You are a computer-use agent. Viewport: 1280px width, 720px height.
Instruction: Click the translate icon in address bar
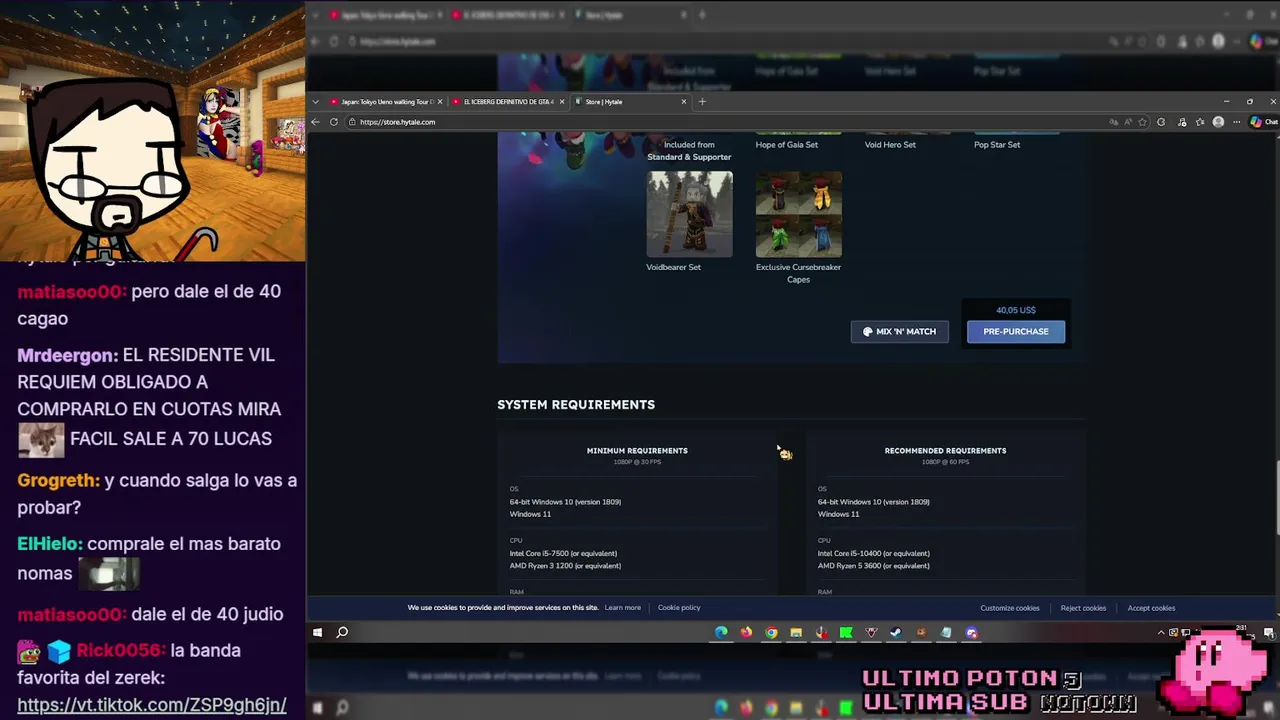1114,122
